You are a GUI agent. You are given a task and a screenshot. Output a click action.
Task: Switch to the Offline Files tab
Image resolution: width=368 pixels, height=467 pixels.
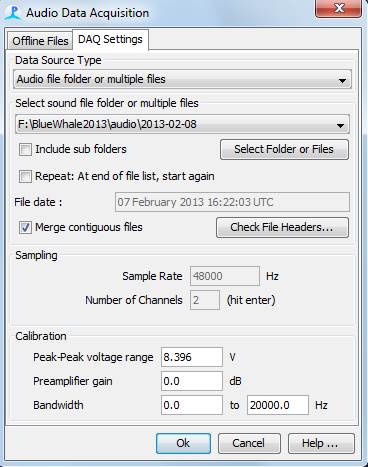[x=40, y=41]
